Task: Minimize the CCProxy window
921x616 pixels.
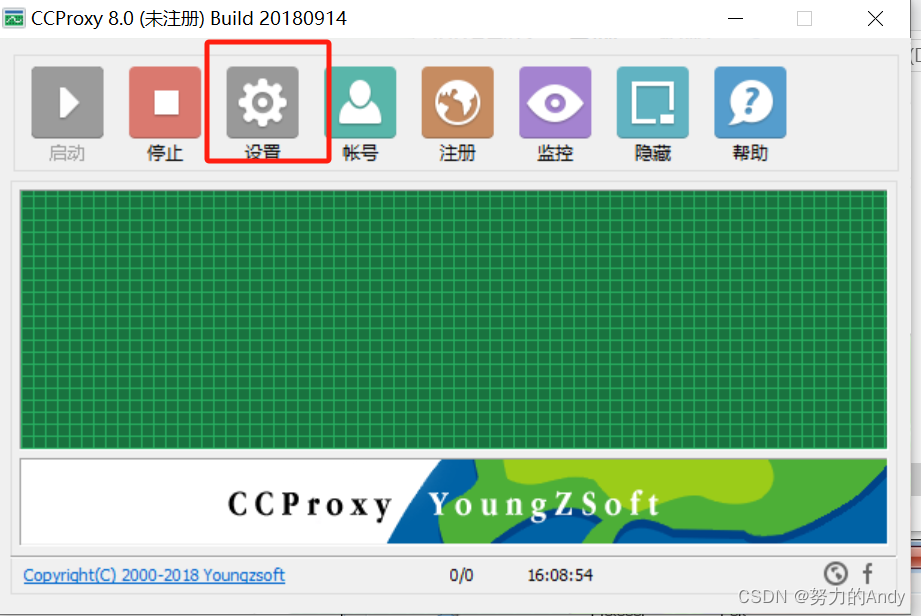Action: [735, 19]
